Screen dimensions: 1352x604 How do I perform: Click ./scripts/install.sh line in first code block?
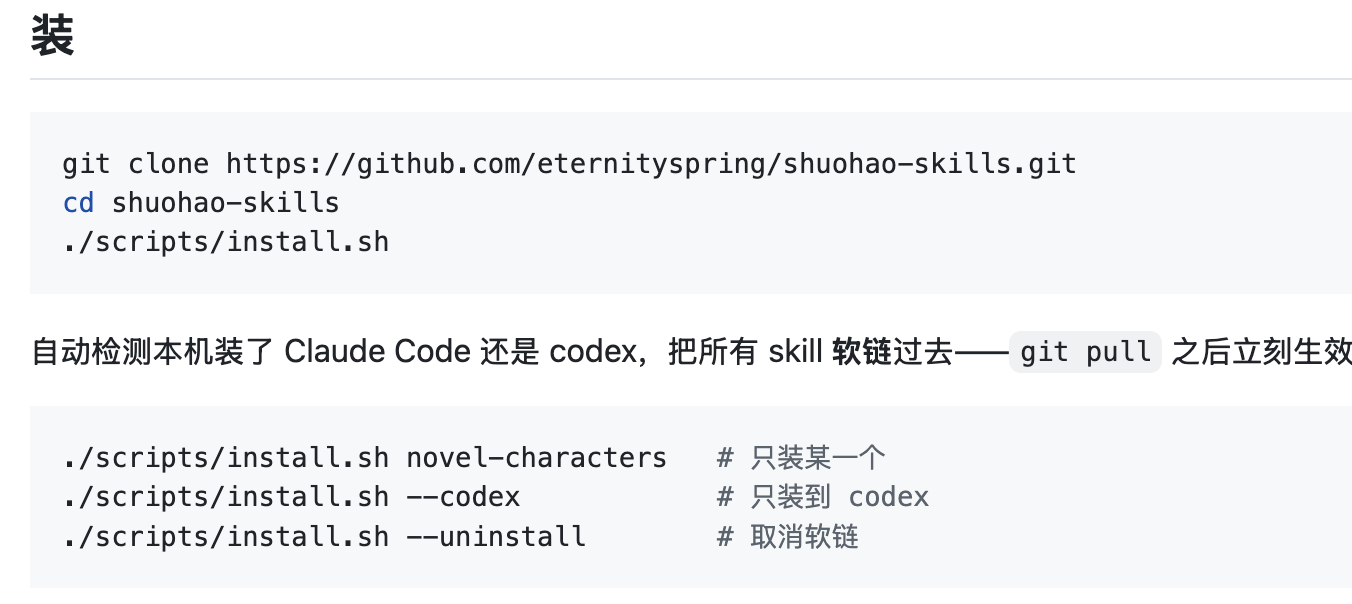(226, 241)
